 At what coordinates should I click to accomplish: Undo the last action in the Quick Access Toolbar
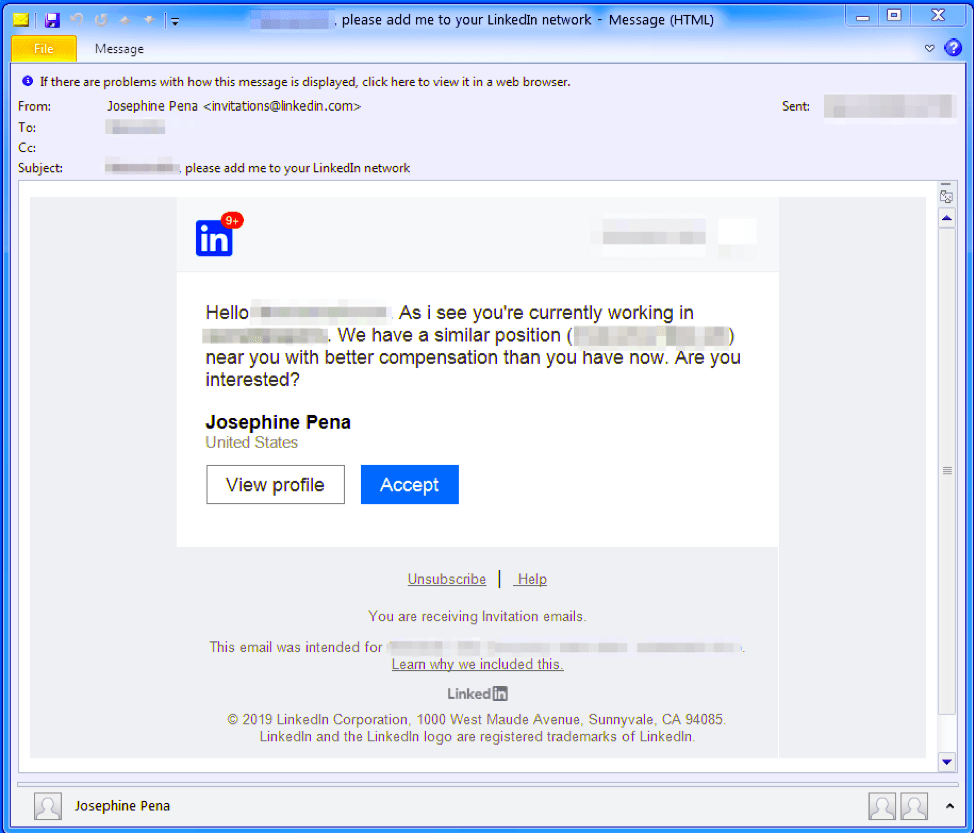pyautogui.click(x=75, y=20)
